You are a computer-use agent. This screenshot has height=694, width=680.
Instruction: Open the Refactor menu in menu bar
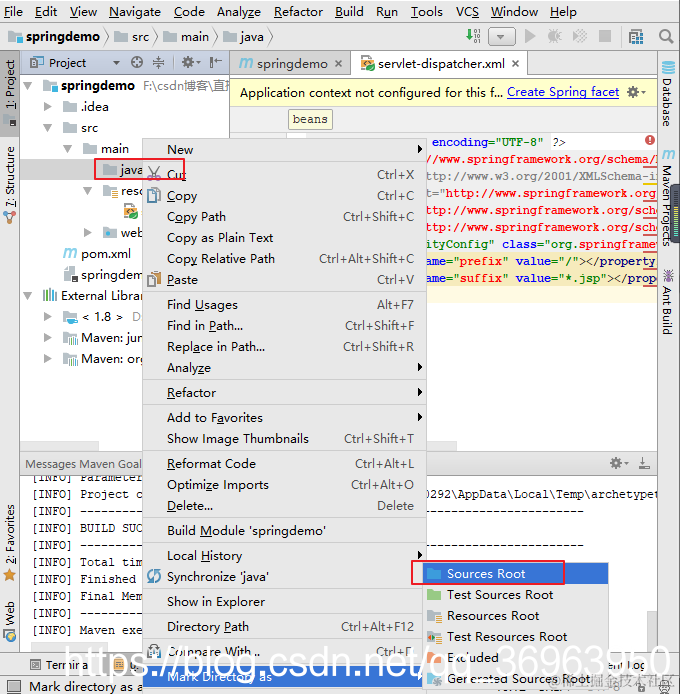pyautogui.click(x=298, y=12)
